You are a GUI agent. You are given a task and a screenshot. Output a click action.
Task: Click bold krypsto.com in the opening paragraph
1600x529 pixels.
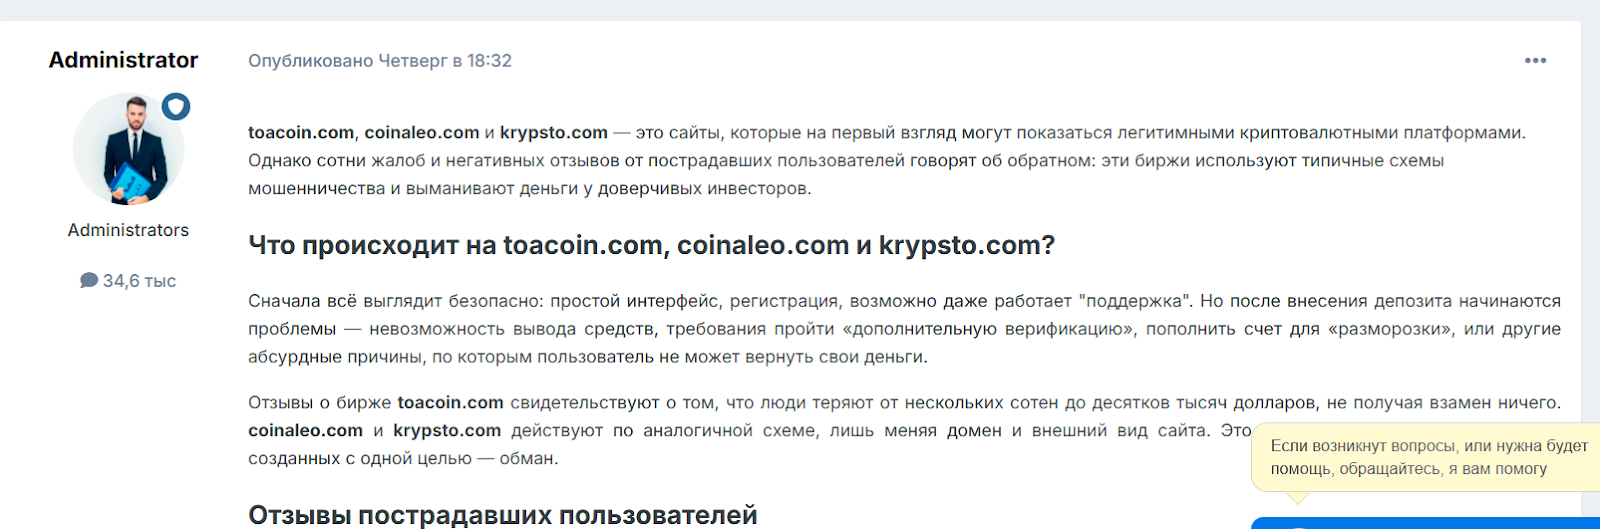click(554, 133)
